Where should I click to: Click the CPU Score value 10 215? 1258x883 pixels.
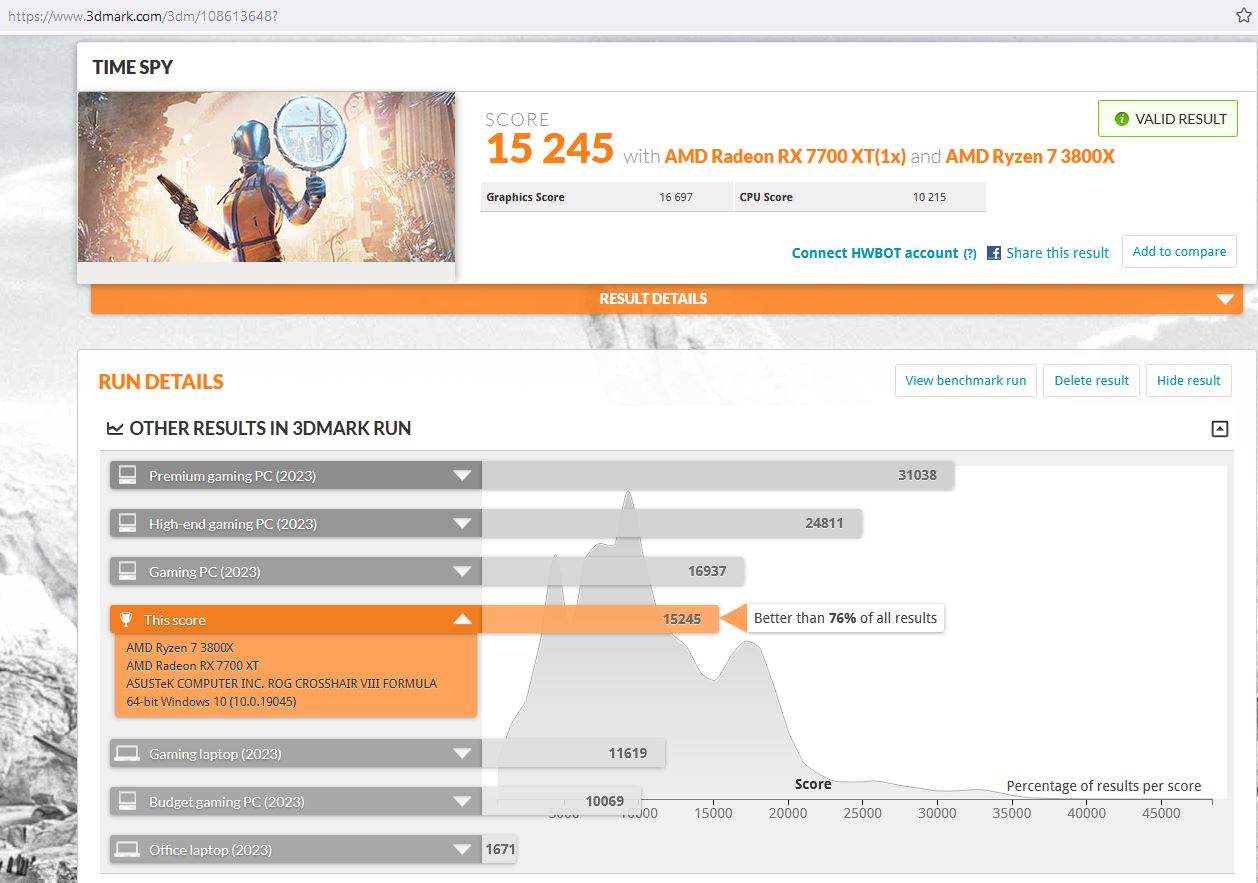(930, 197)
